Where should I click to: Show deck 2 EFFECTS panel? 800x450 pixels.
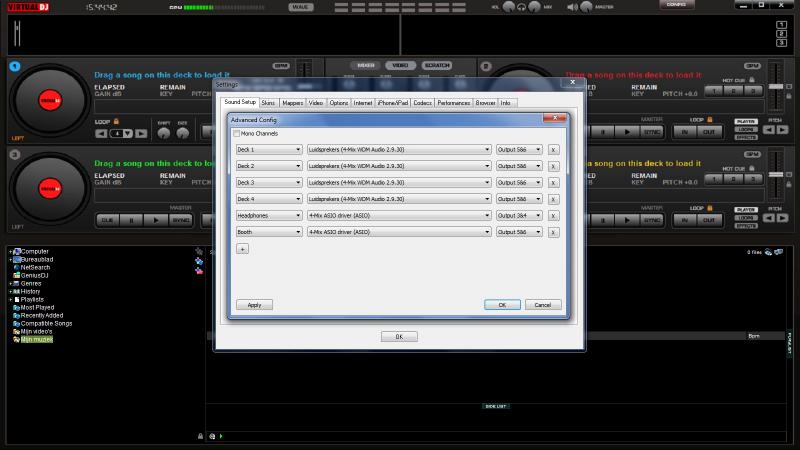tap(746, 138)
